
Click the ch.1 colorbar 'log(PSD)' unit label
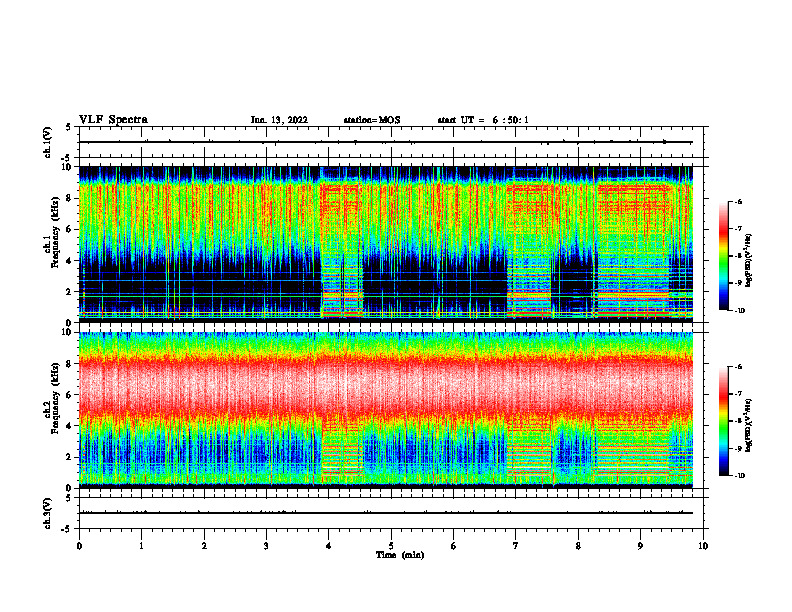click(749, 261)
